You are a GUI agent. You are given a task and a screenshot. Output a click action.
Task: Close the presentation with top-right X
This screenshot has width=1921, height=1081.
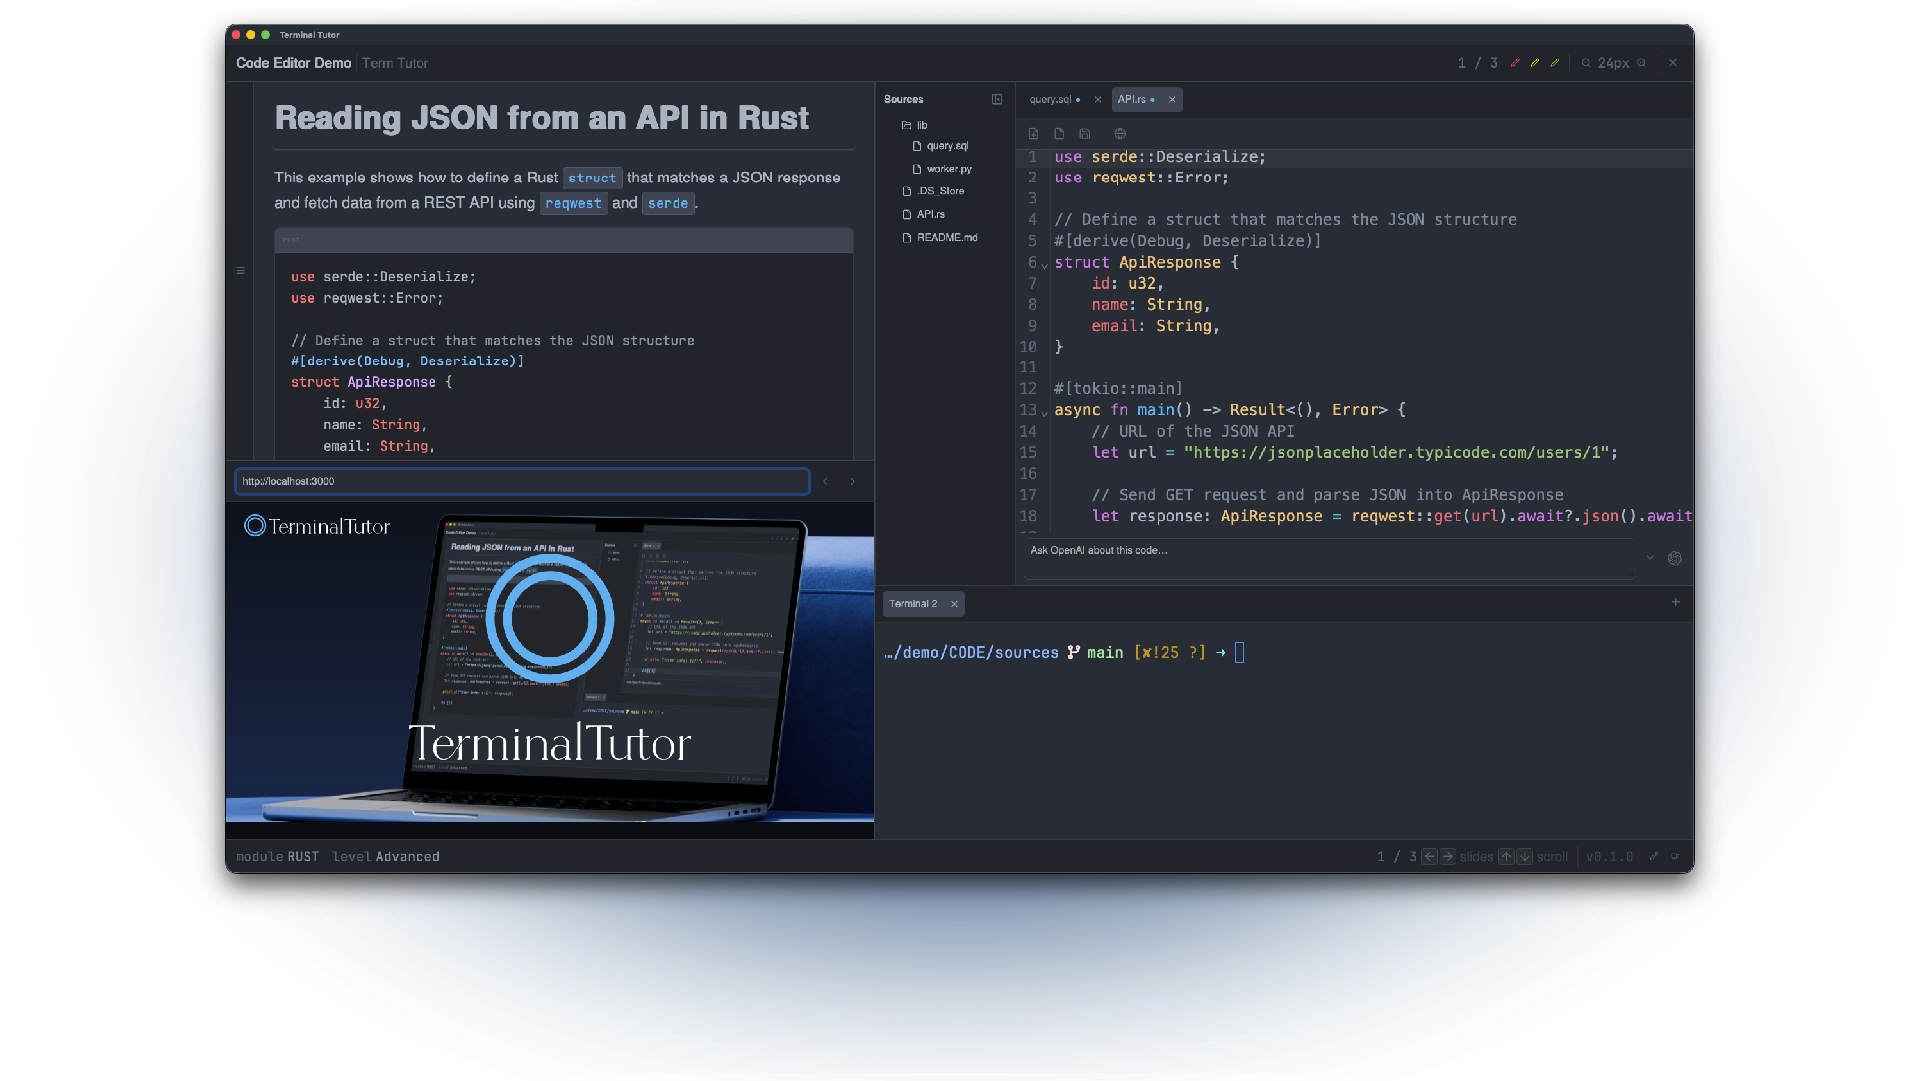pos(1673,63)
